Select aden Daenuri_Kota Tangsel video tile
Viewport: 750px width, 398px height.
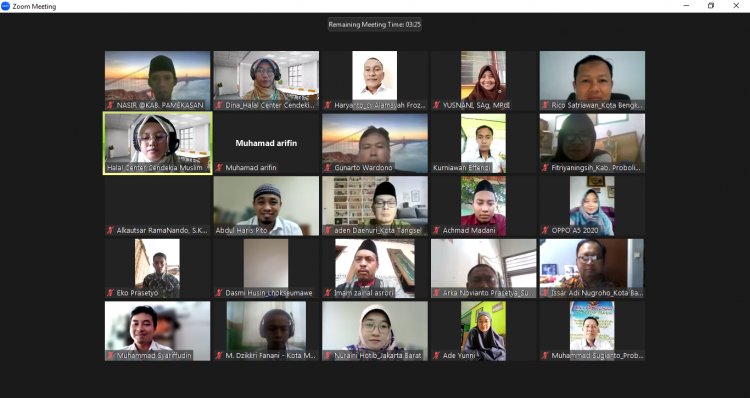click(375, 206)
